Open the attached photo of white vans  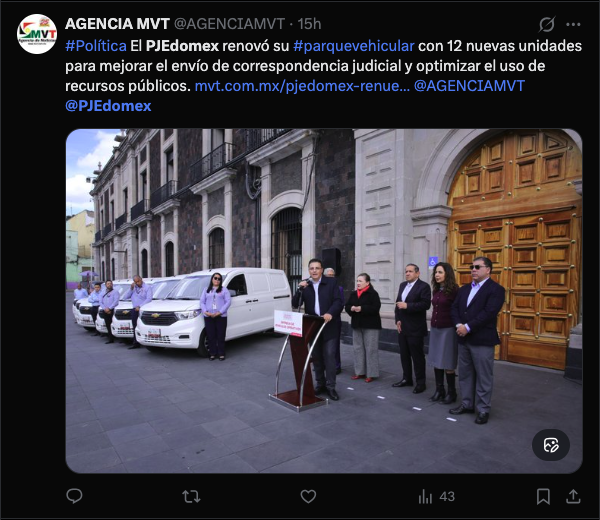point(324,301)
